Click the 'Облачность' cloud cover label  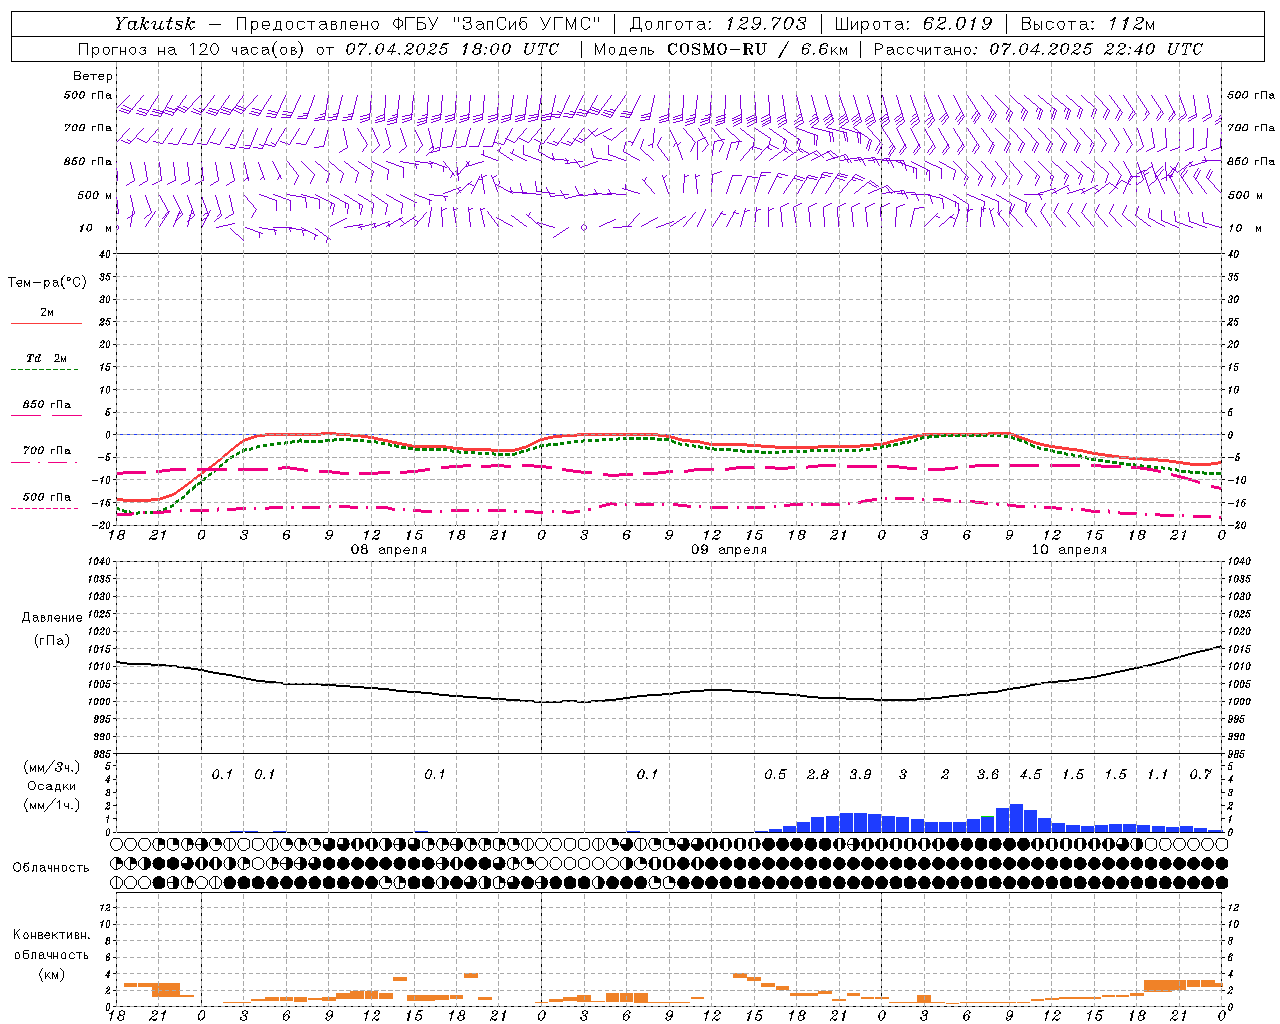(x=51, y=868)
